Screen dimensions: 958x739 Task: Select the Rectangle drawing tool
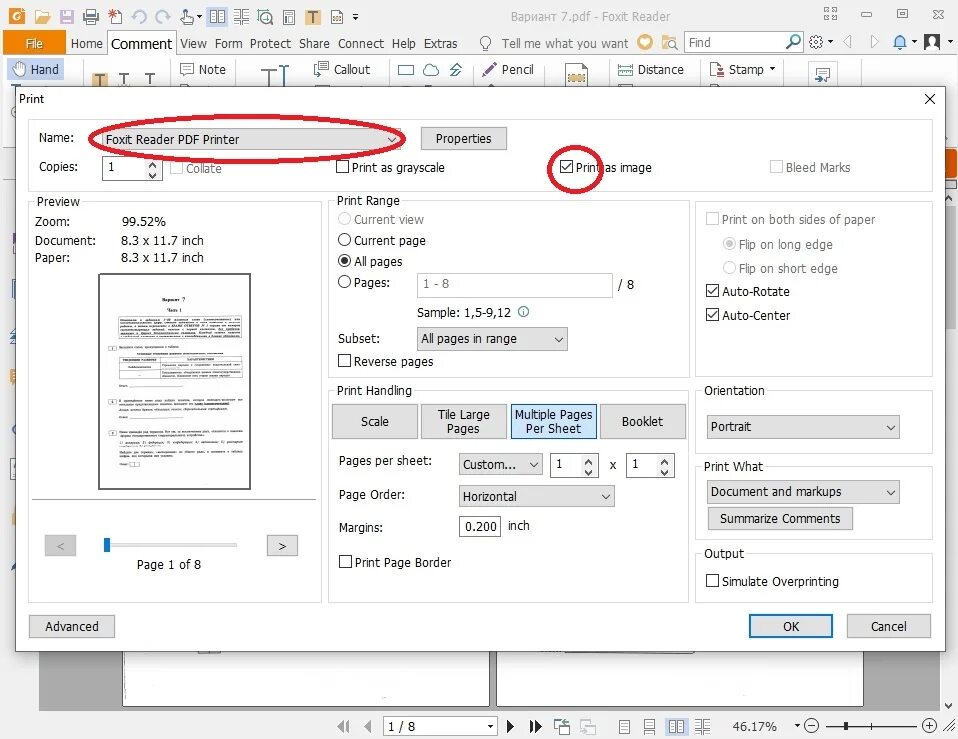406,70
